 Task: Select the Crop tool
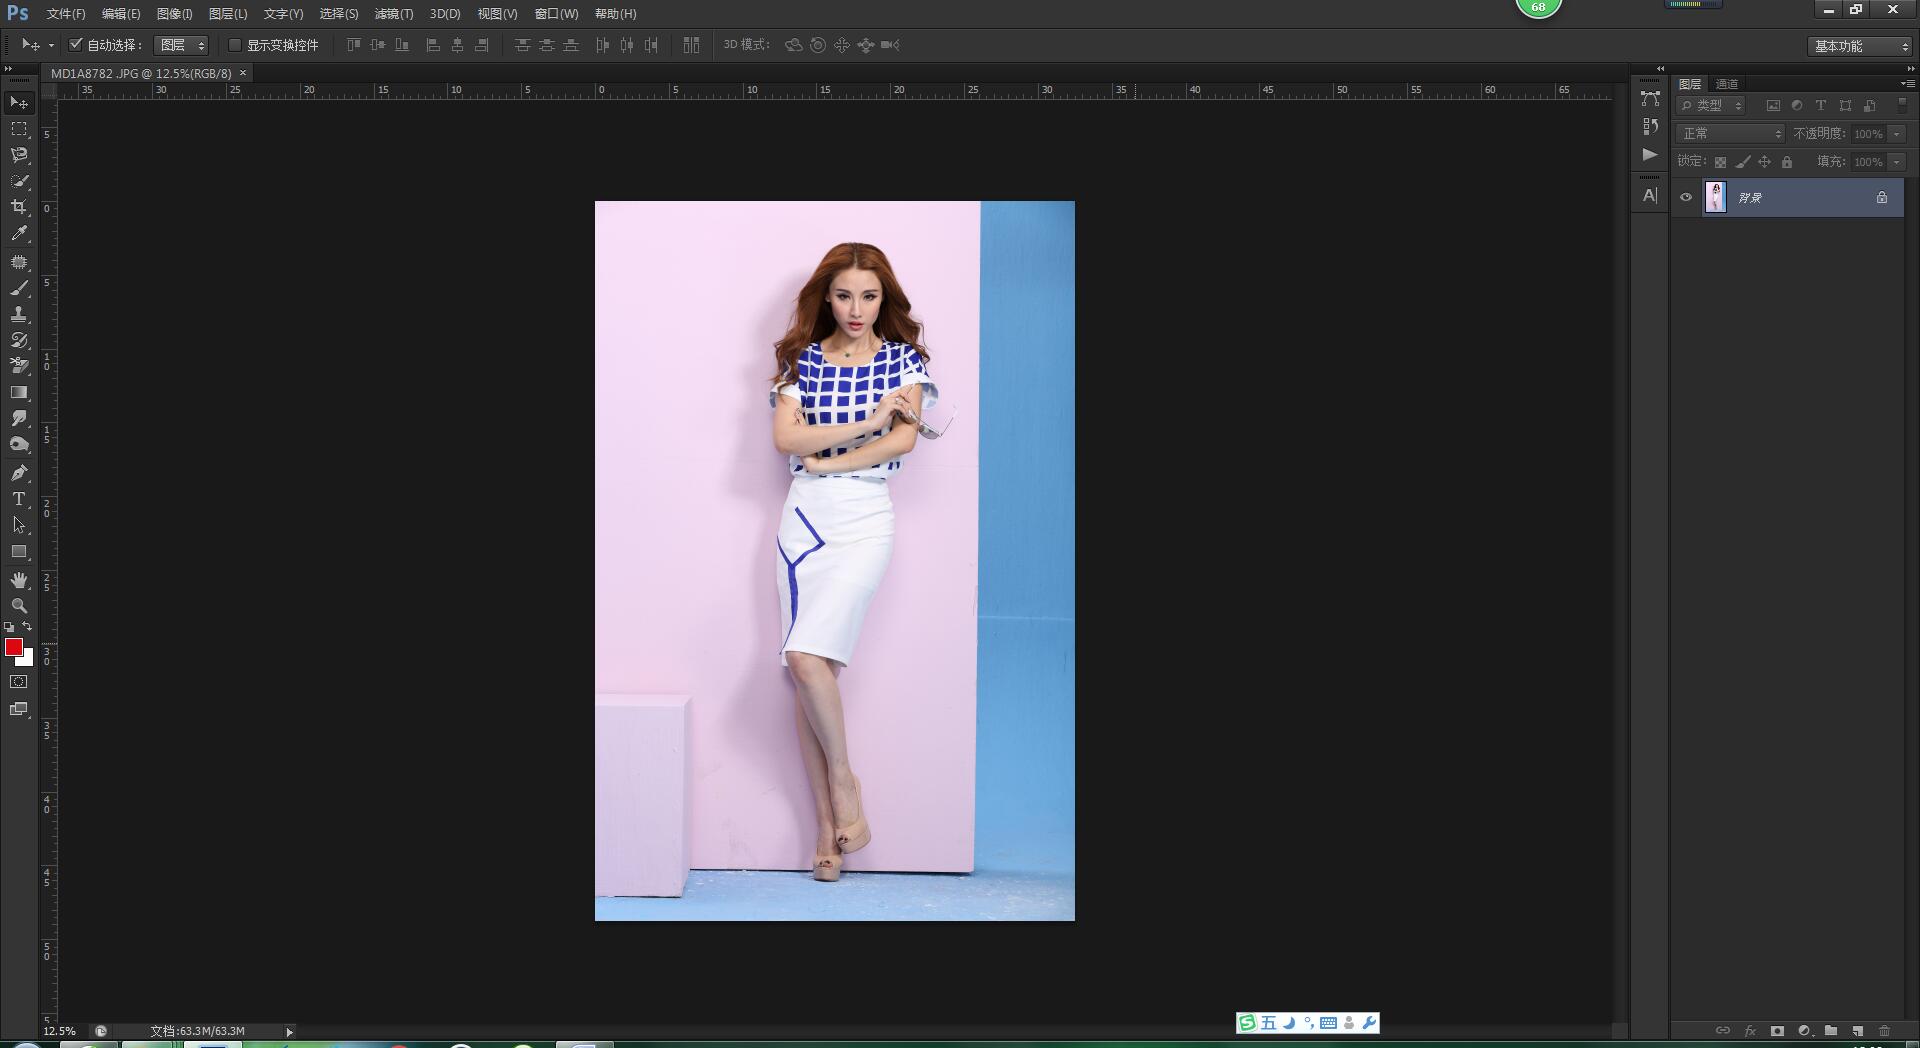[19, 207]
